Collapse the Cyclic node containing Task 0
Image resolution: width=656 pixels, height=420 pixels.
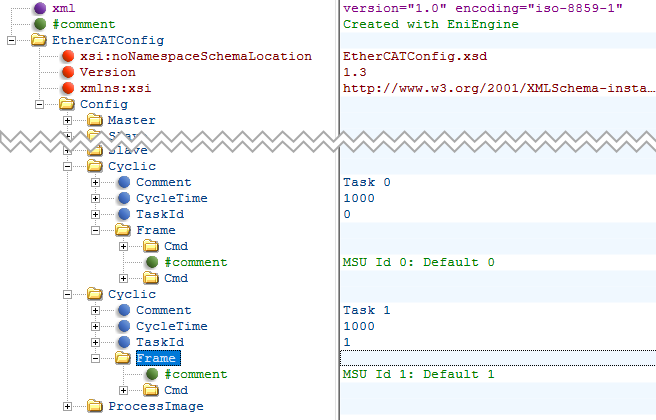(x=67, y=166)
